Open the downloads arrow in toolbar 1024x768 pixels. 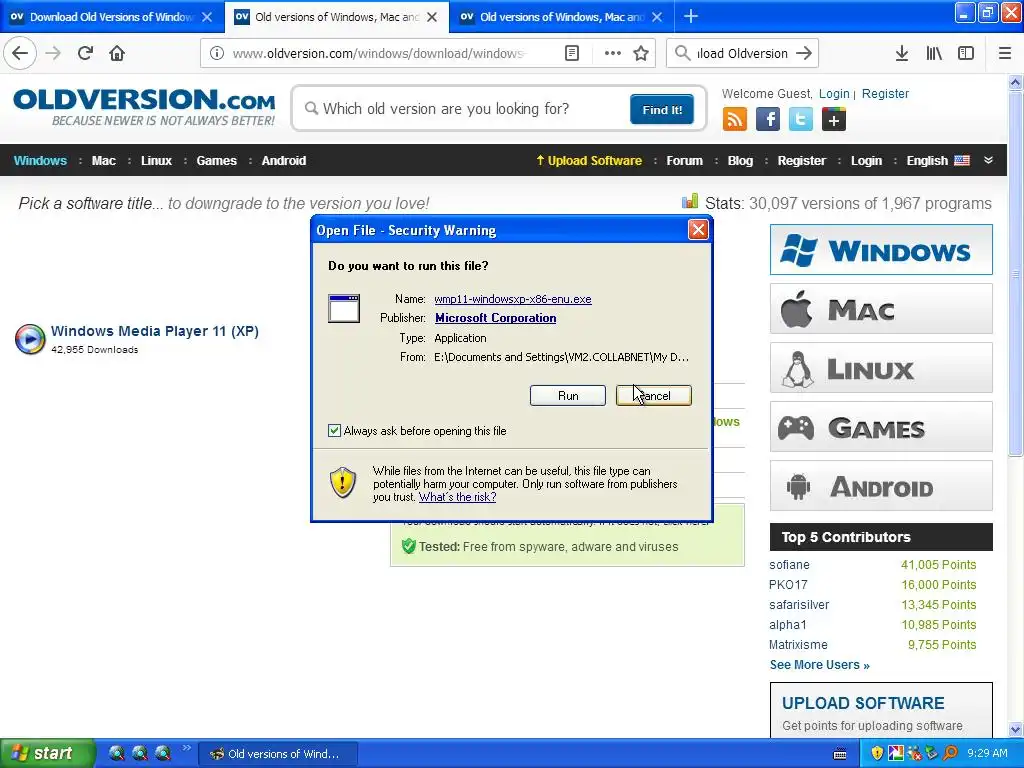(x=902, y=53)
